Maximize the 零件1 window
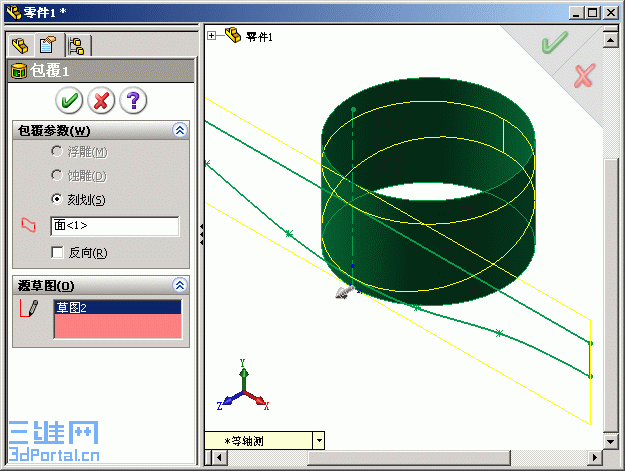The width and height of the screenshot is (625, 471). click(593, 13)
